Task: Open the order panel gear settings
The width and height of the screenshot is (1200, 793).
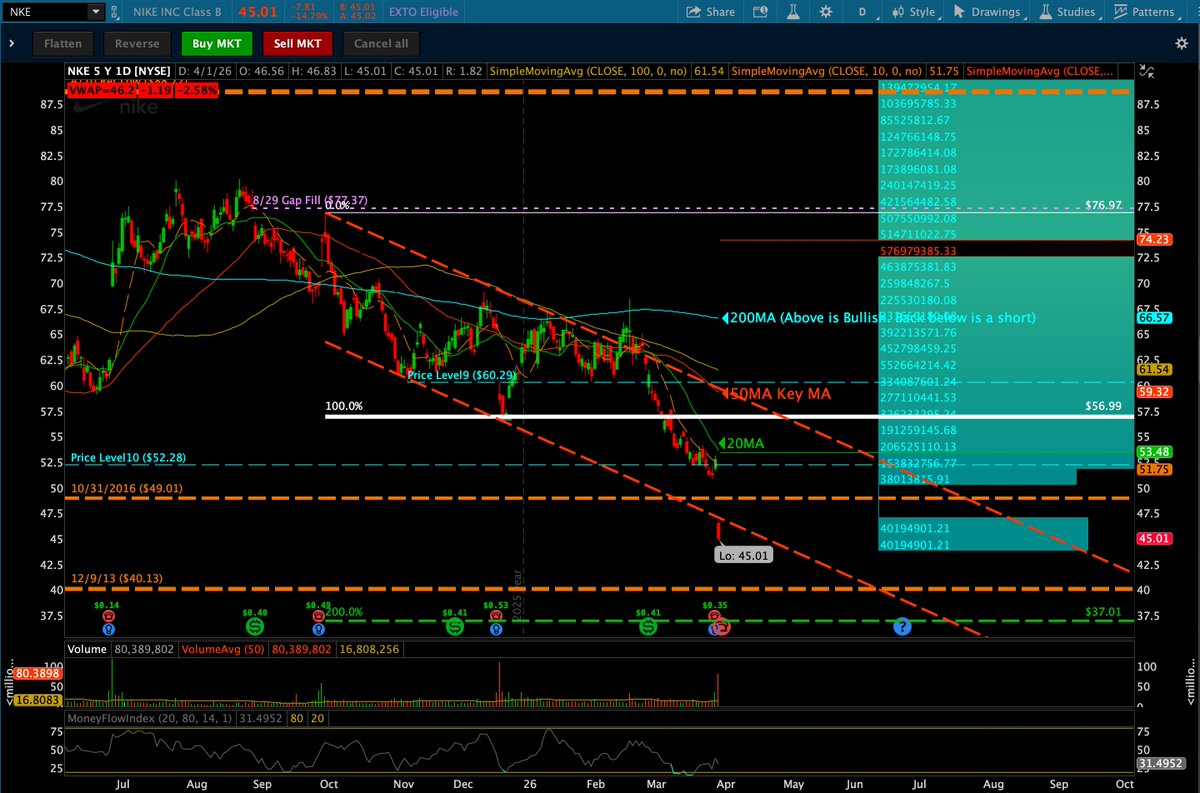Action: pos(1180,43)
